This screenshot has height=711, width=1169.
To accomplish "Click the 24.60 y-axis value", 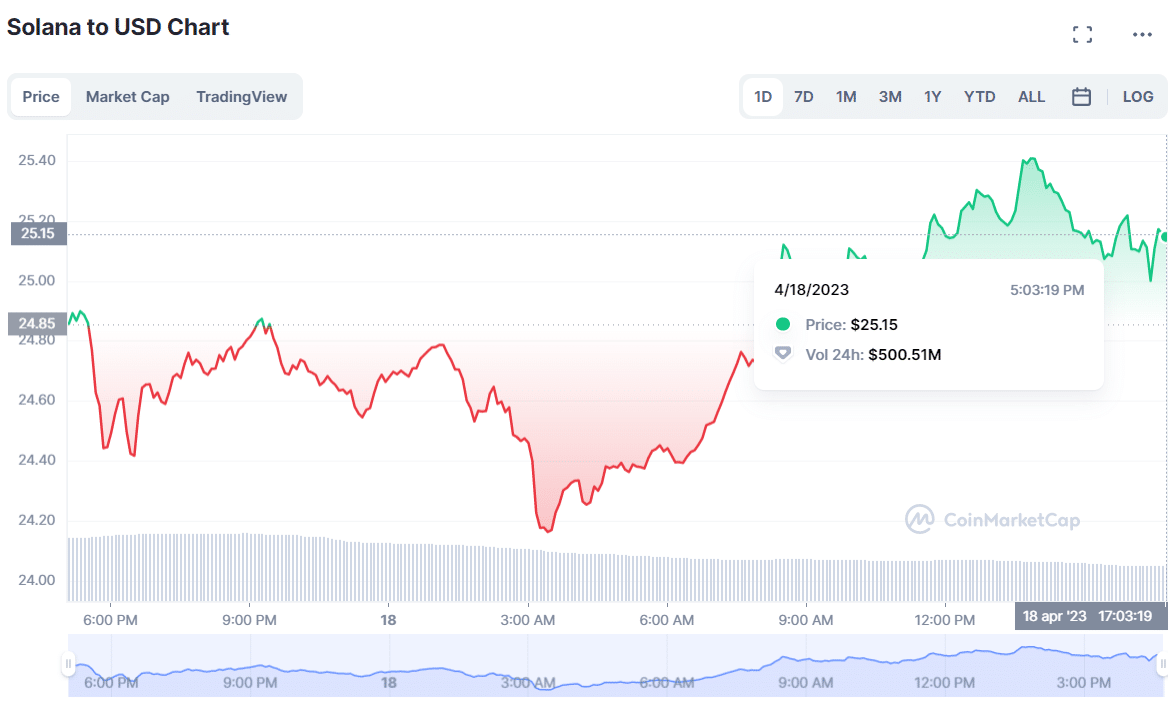I will [37, 400].
